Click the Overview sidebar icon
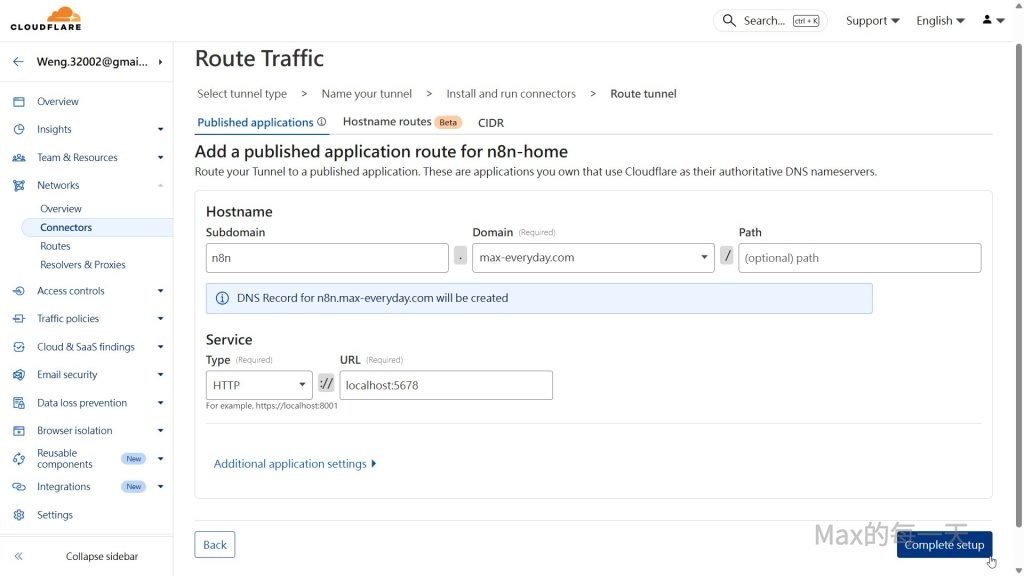The width and height of the screenshot is (1024, 576). point(18,102)
